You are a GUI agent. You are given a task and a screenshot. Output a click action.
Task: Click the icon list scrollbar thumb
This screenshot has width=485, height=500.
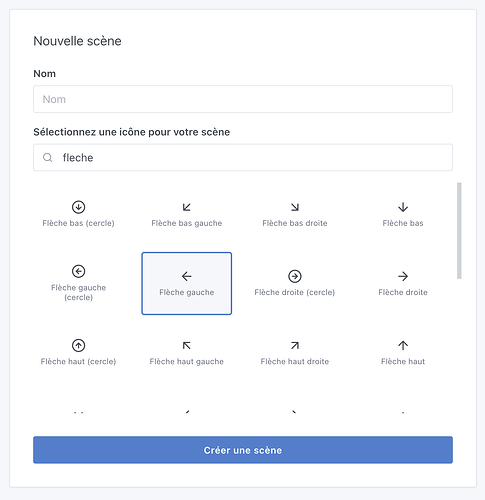point(459,231)
